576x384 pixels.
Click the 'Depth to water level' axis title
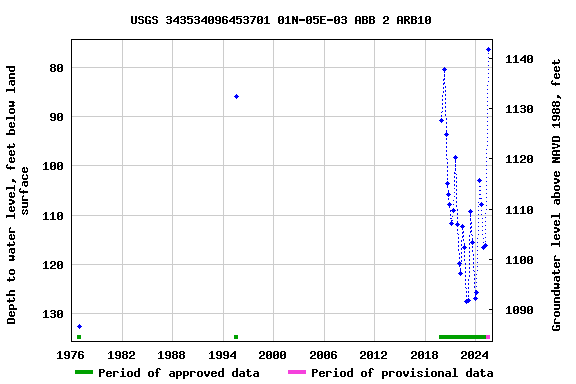click(17, 195)
